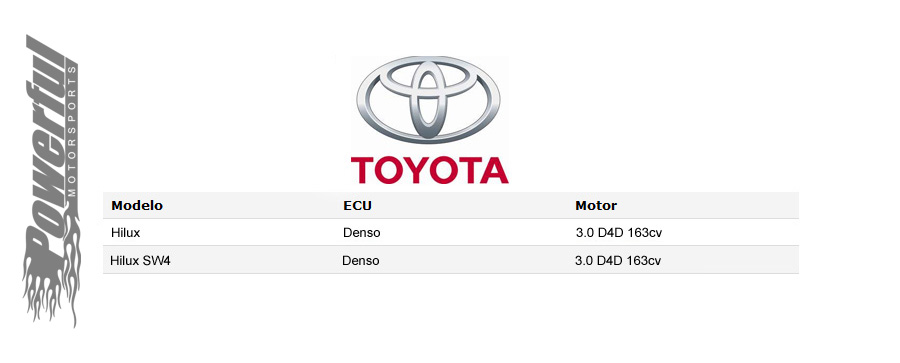The height and width of the screenshot is (363, 900).
Task: Click Denso in the Hilux row
Action: click(x=362, y=233)
